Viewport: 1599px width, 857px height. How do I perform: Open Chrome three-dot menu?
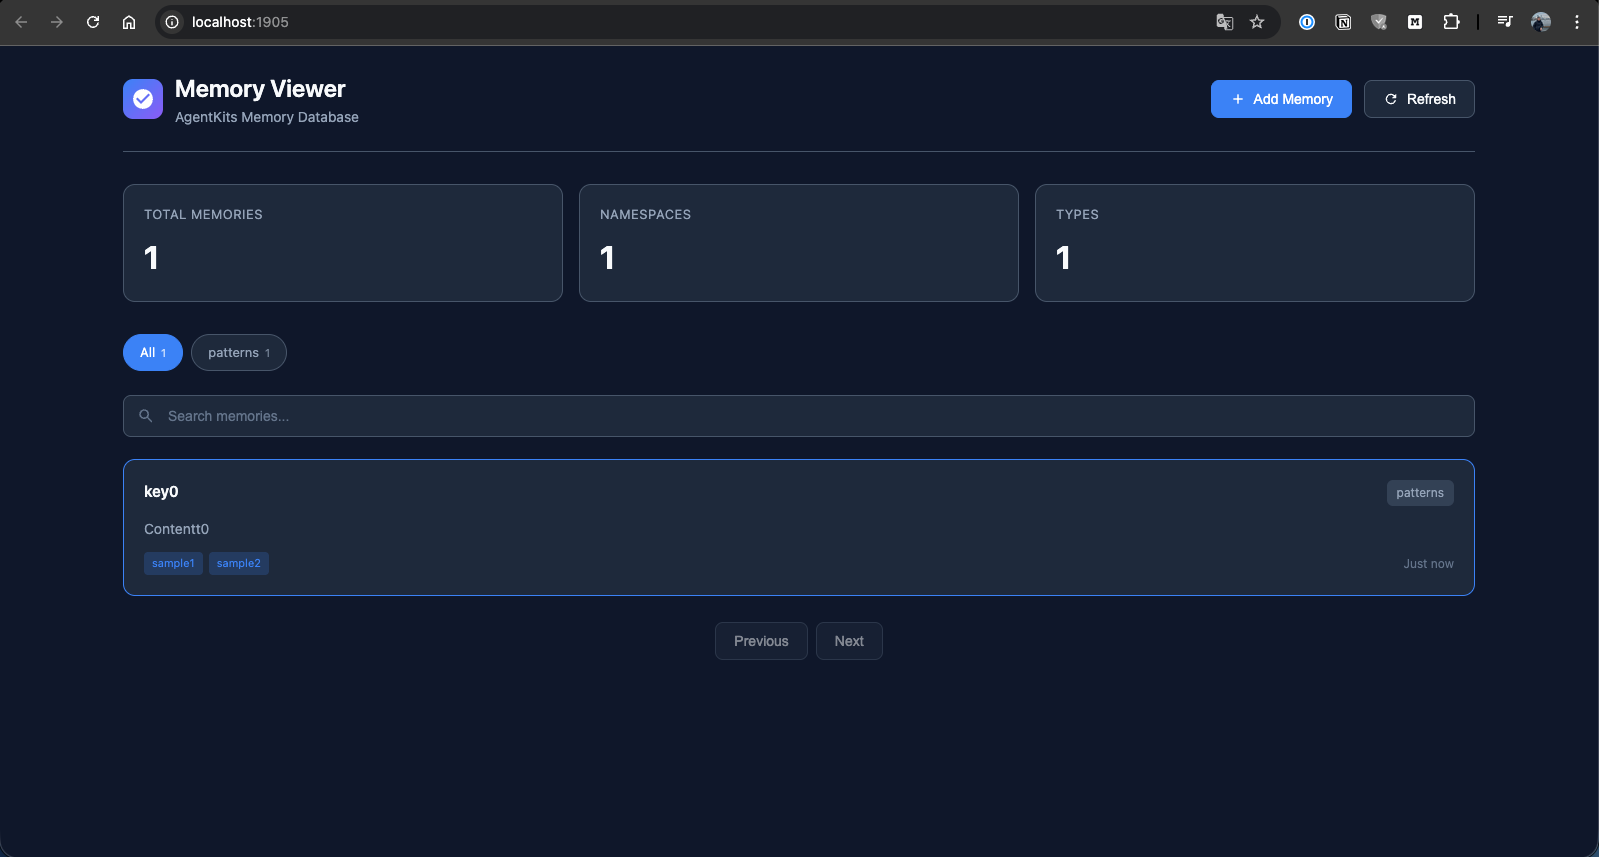click(x=1577, y=22)
